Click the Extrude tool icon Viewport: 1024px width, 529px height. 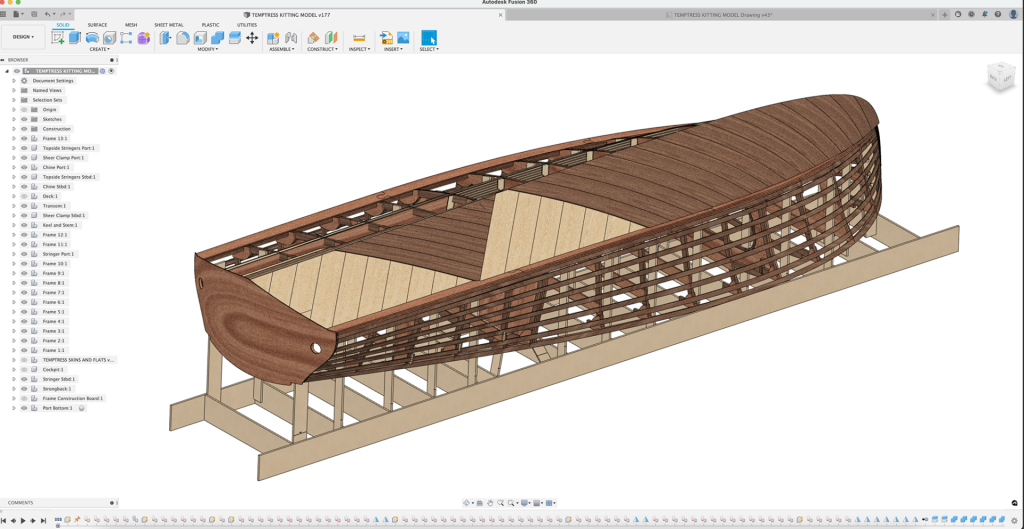click(75, 38)
